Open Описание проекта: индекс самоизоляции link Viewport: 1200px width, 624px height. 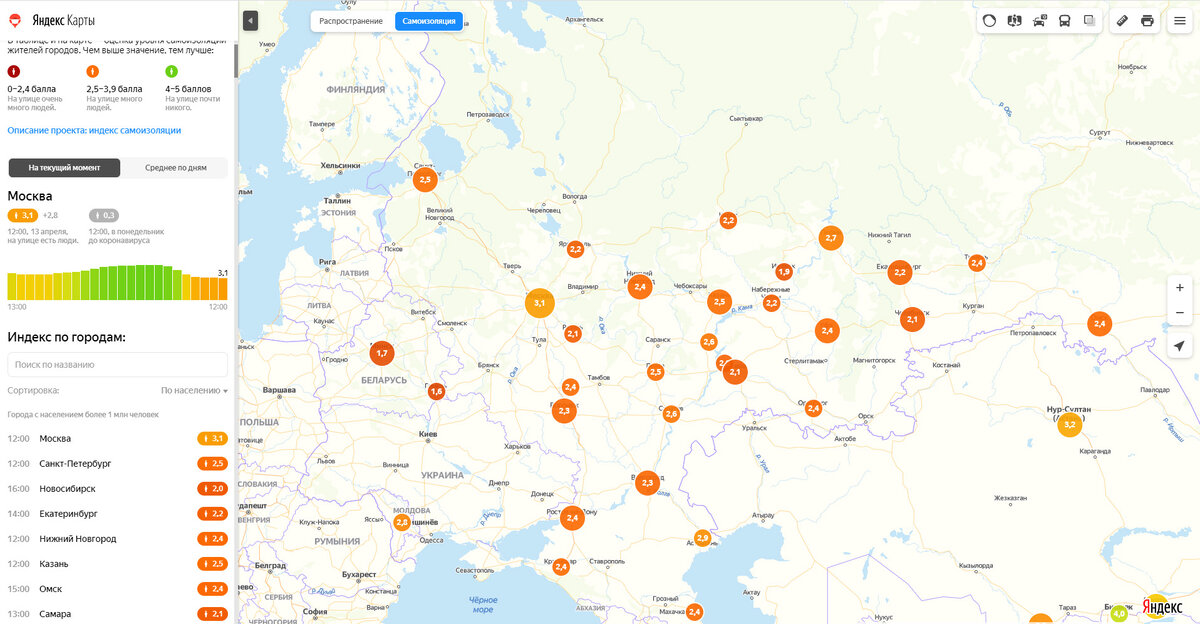point(94,130)
